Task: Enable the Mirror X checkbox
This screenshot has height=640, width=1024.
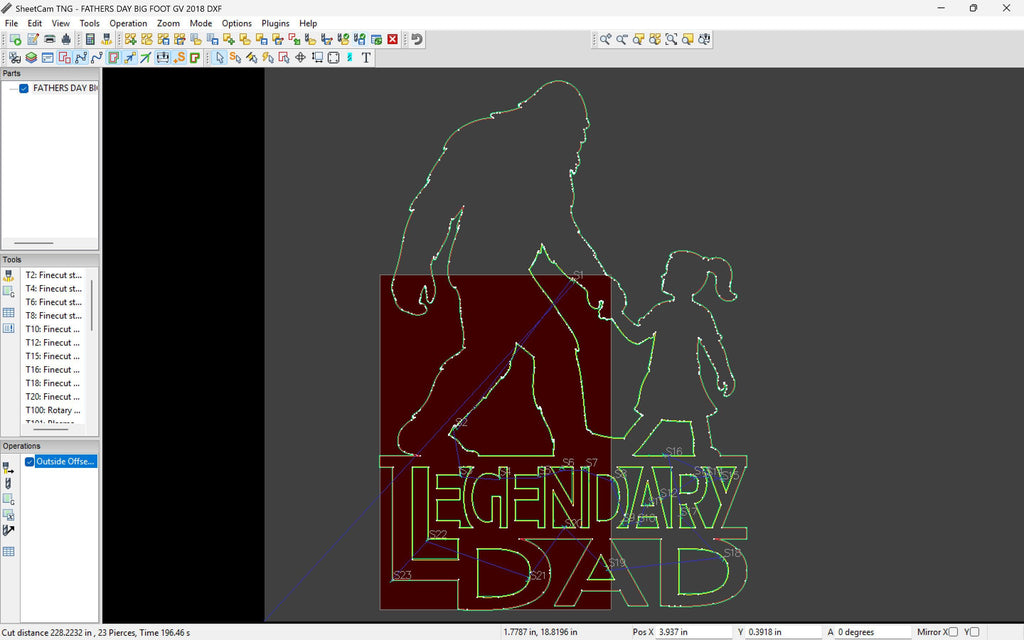Action: pos(953,632)
